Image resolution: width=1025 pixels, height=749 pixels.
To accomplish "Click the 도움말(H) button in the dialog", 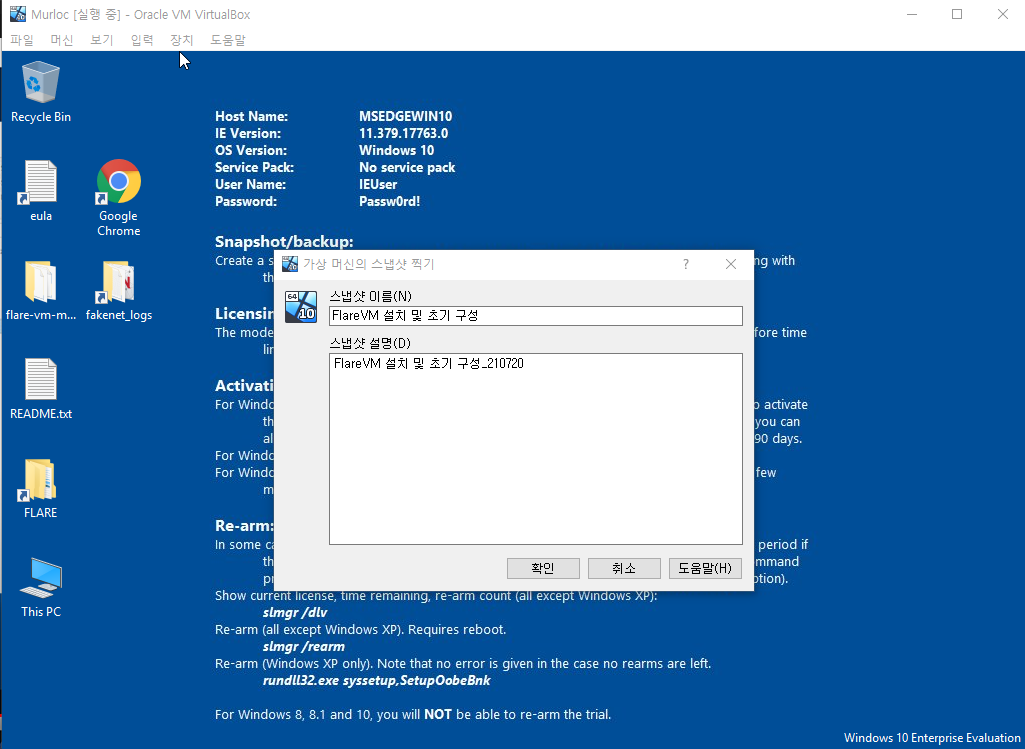I will click(705, 568).
